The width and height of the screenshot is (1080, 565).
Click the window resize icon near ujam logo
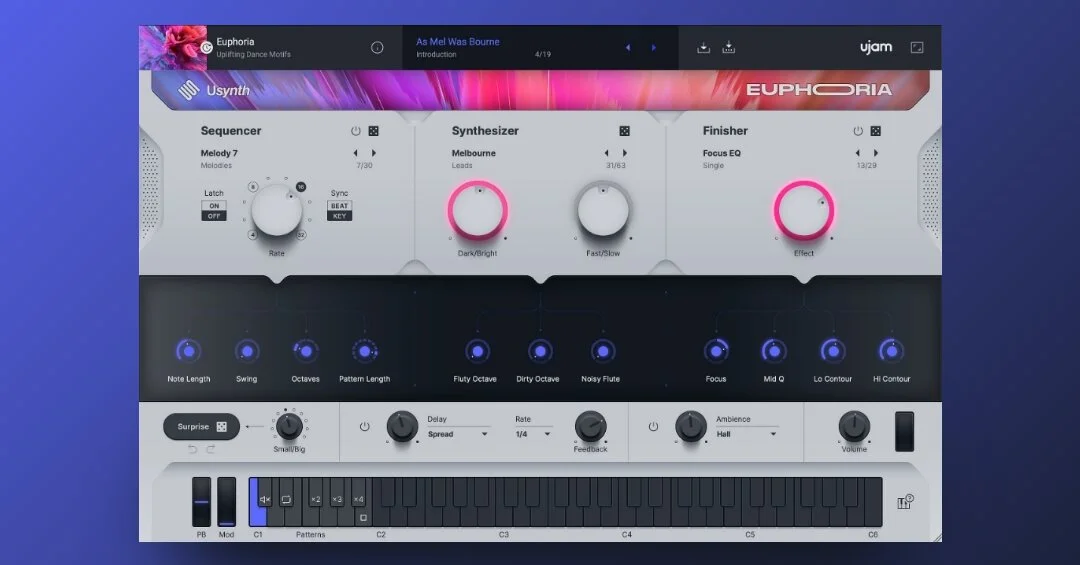coord(917,48)
